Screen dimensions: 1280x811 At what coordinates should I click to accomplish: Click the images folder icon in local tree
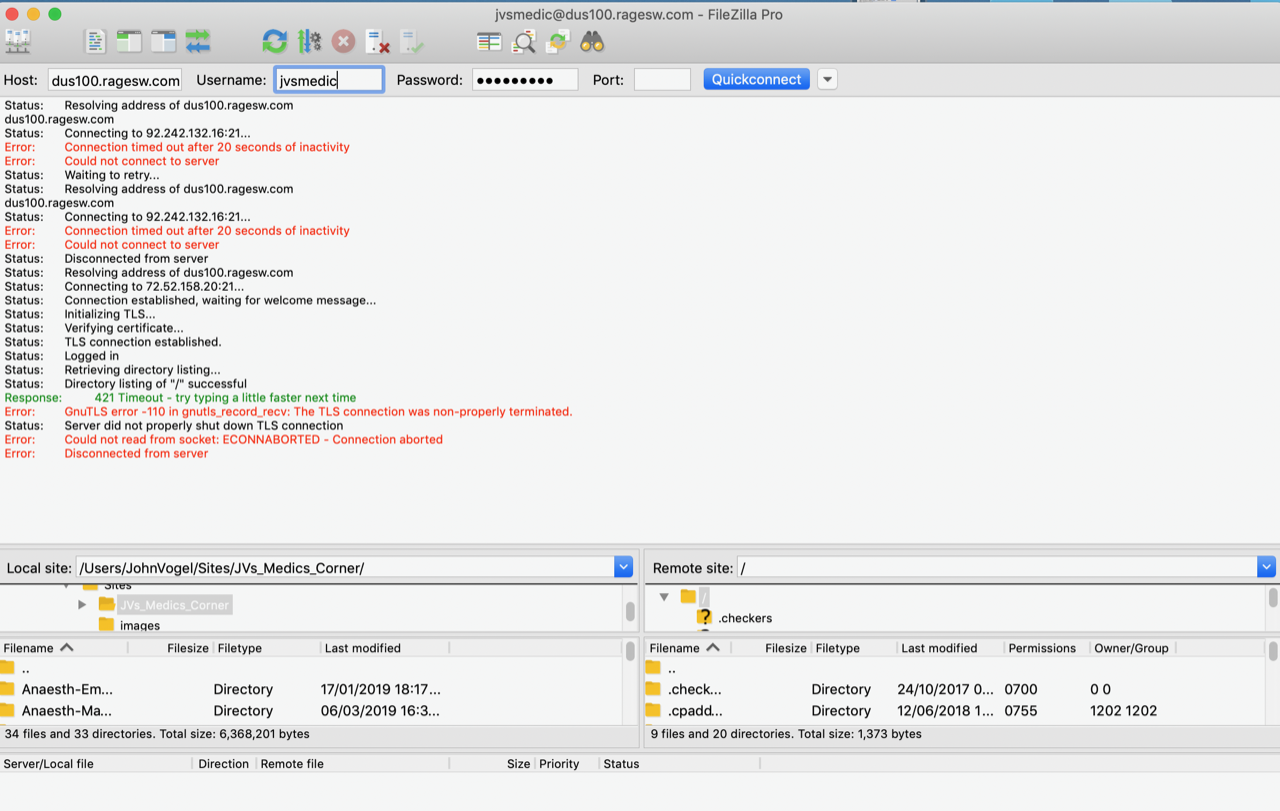click(106, 625)
